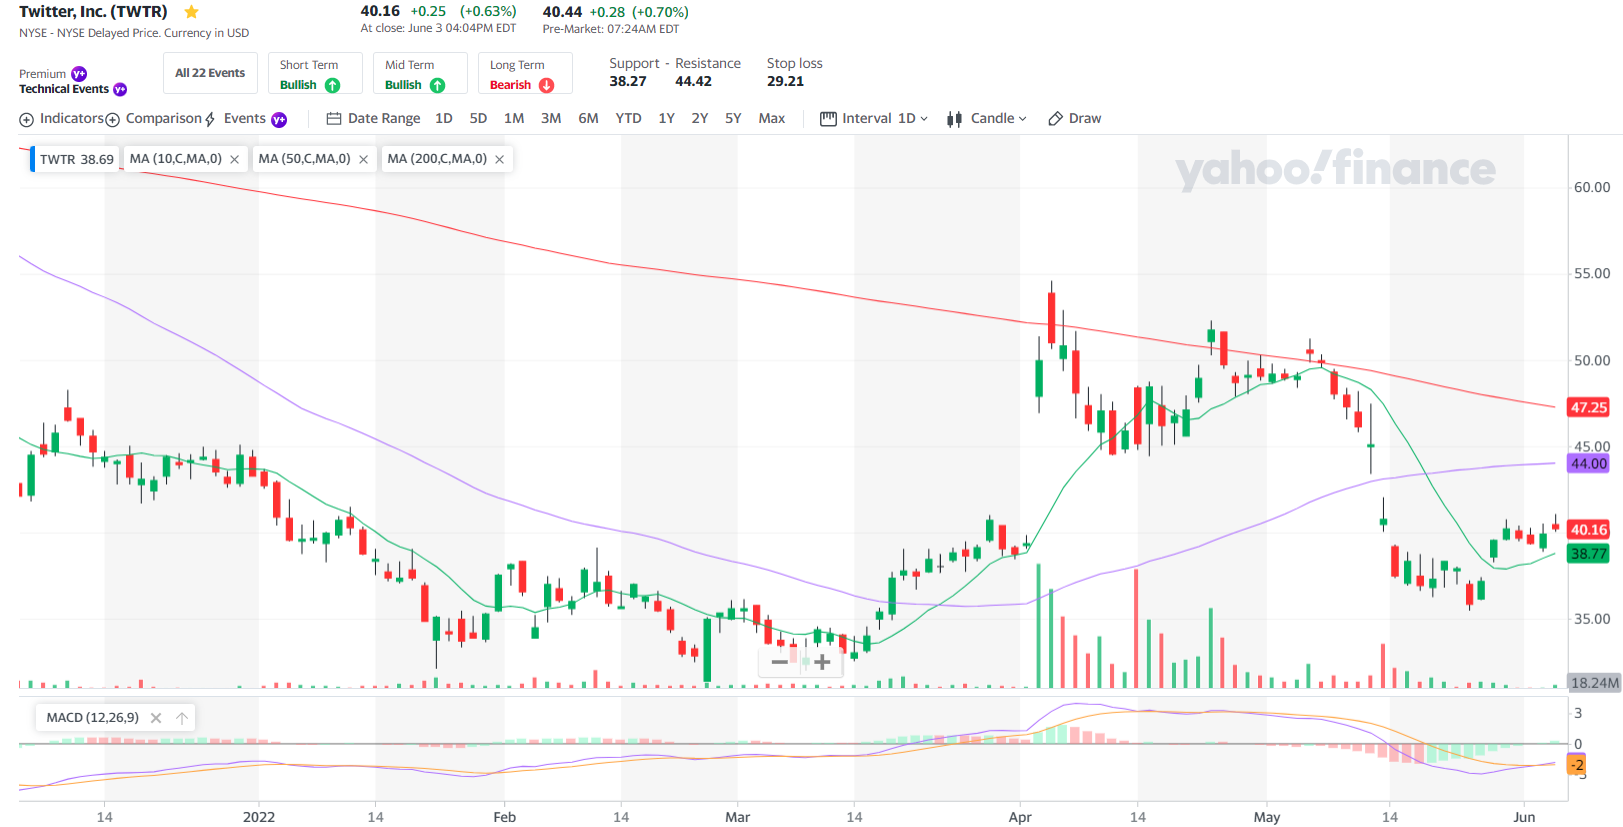Click the Events lightning bolt icon
Viewport: 1623px width, 827px height.
pos(210,119)
